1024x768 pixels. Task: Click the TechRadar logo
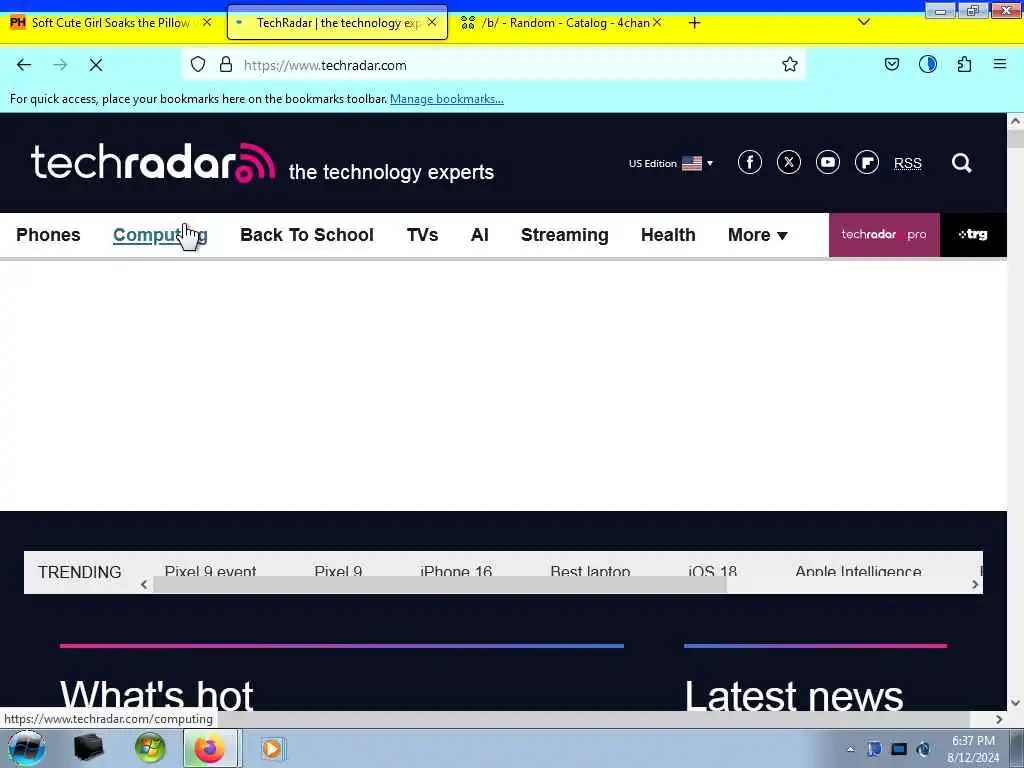(153, 162)
